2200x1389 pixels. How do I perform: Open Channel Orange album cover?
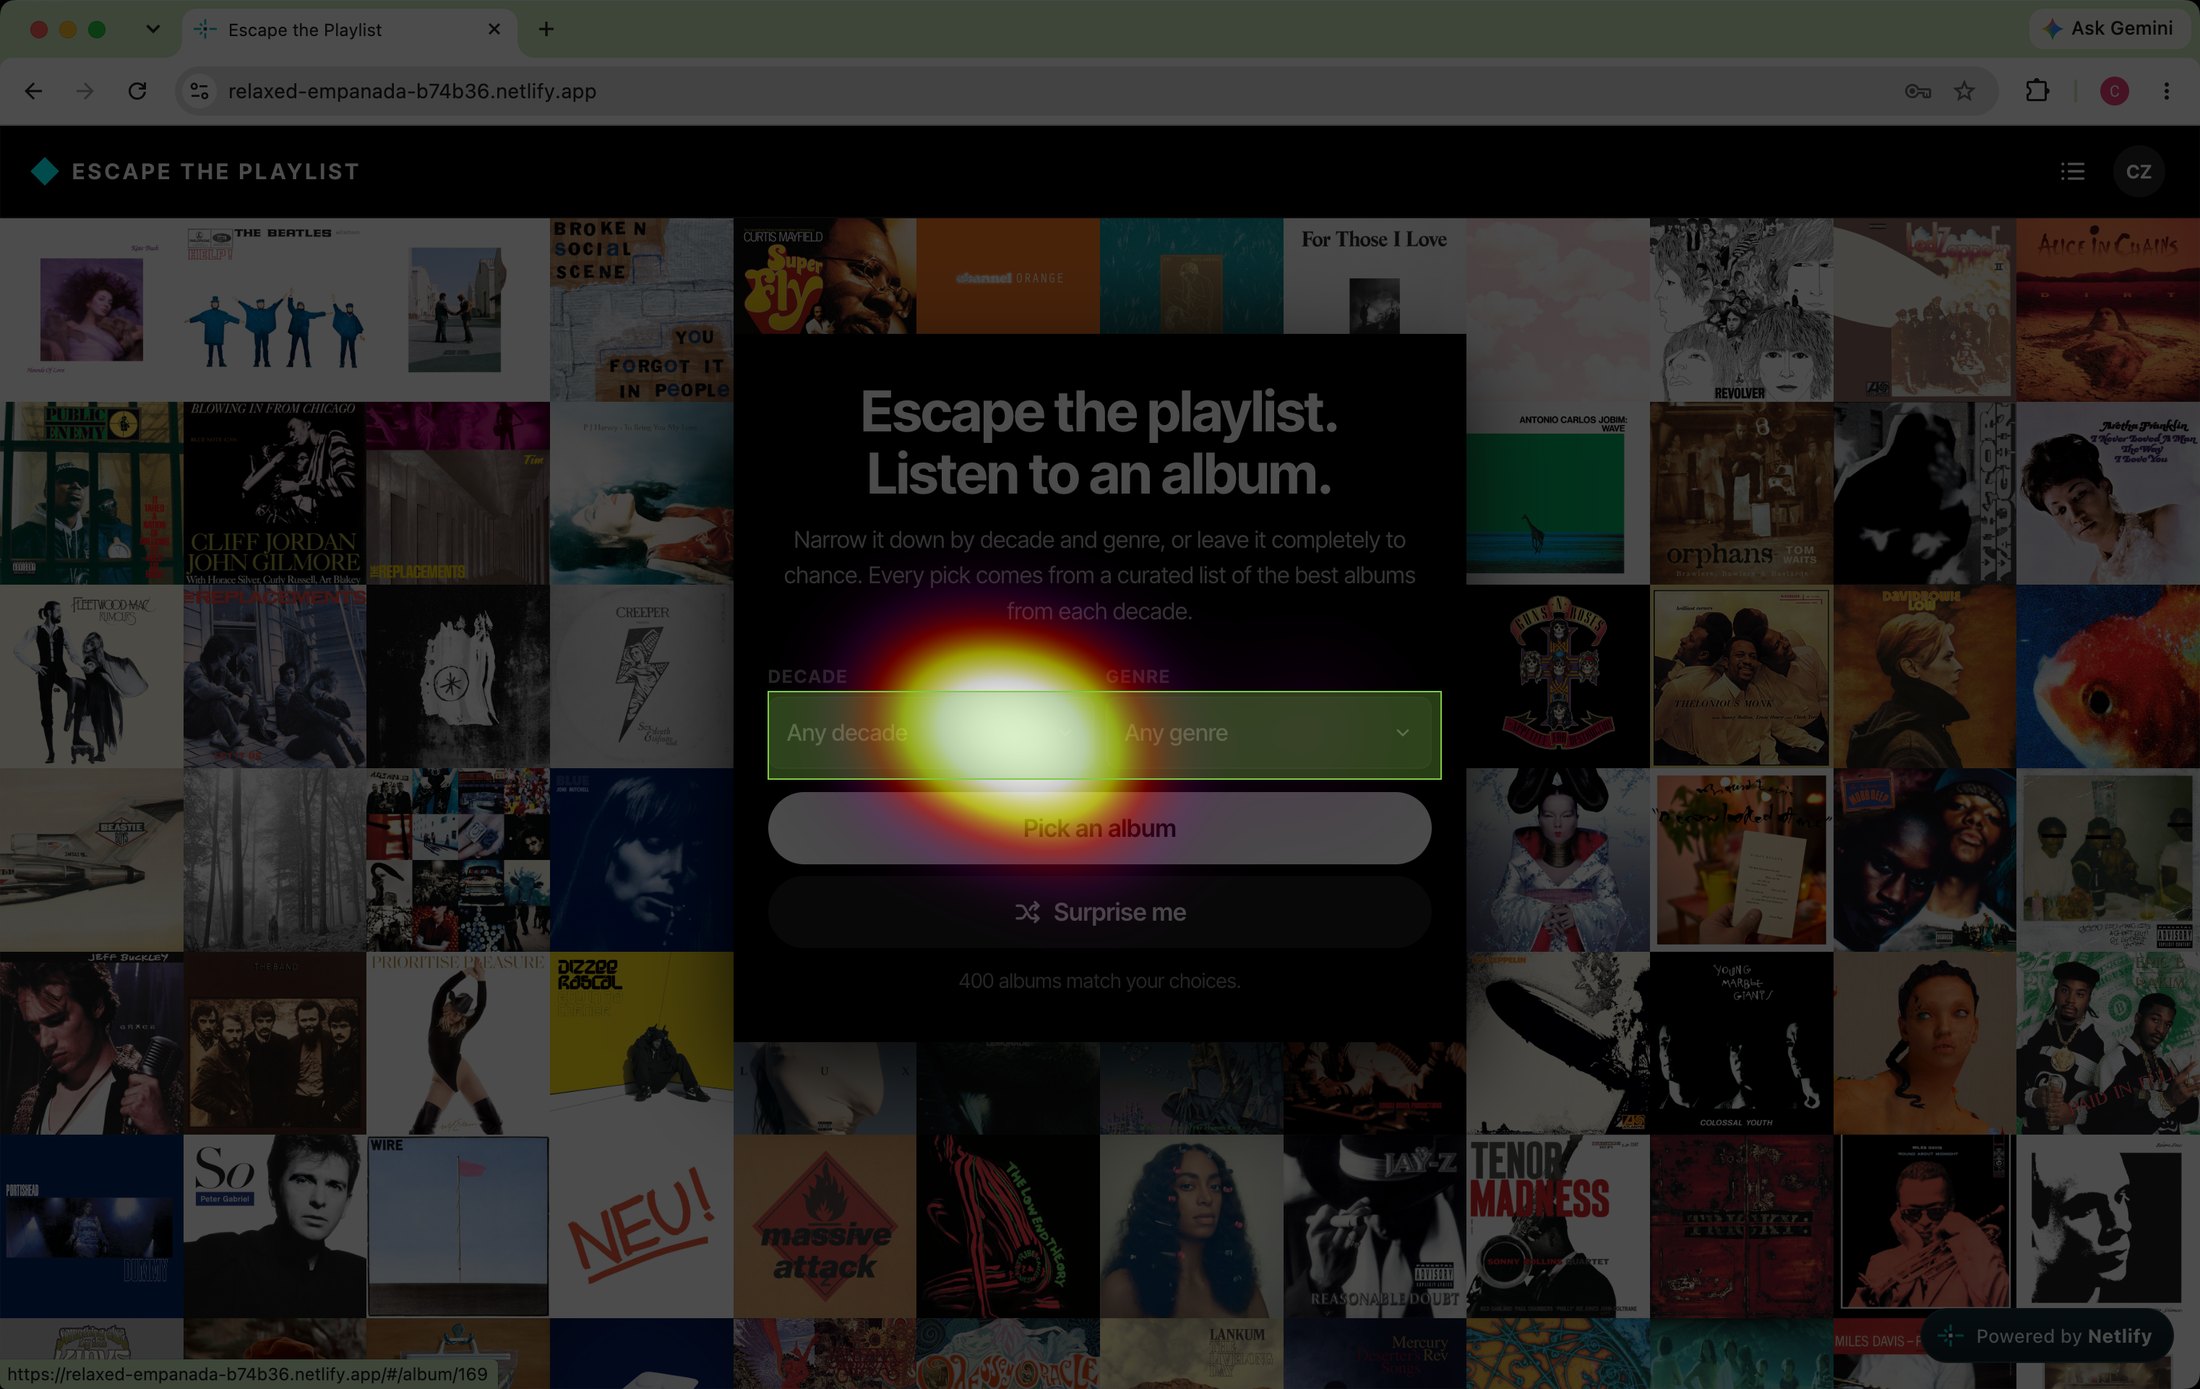coord(1008,276)
